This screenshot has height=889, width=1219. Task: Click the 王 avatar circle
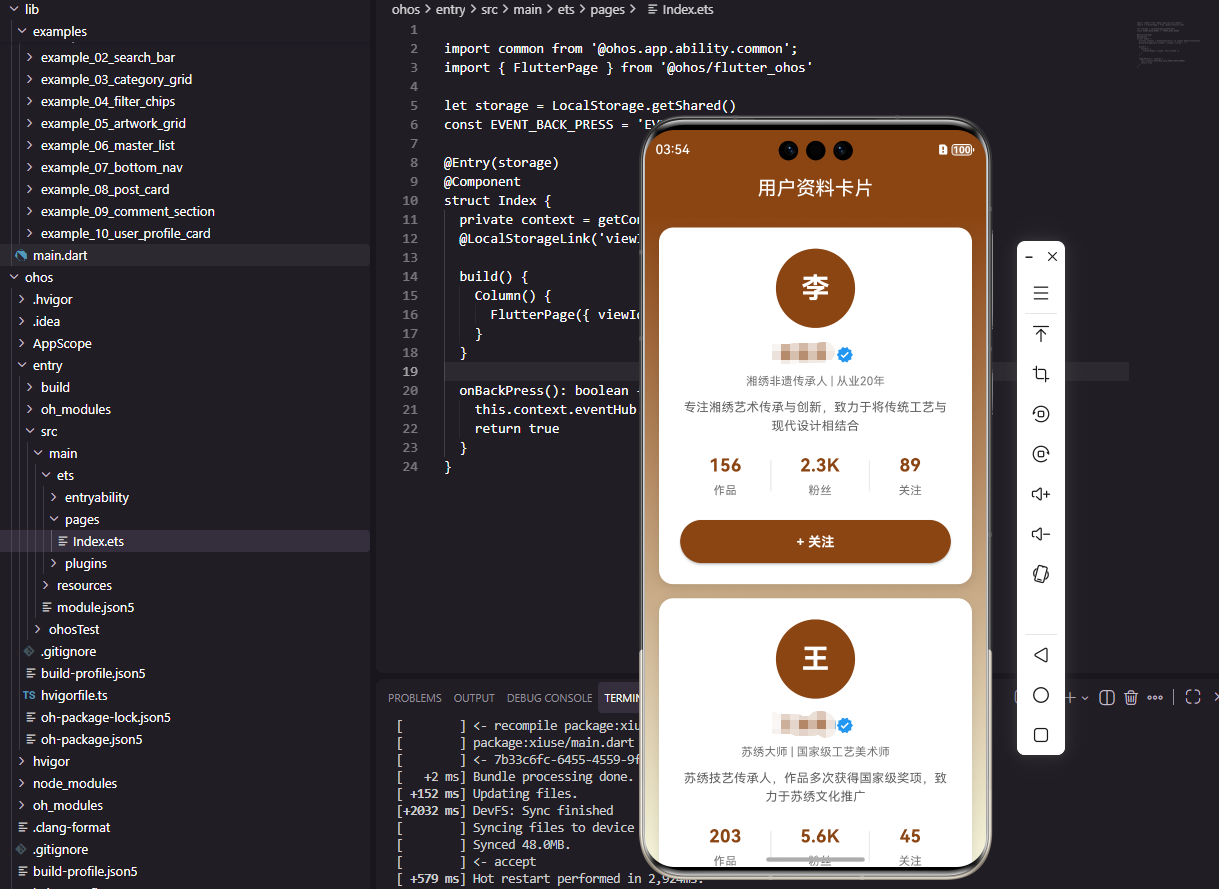pyautogui.click(x=815, y=659)
